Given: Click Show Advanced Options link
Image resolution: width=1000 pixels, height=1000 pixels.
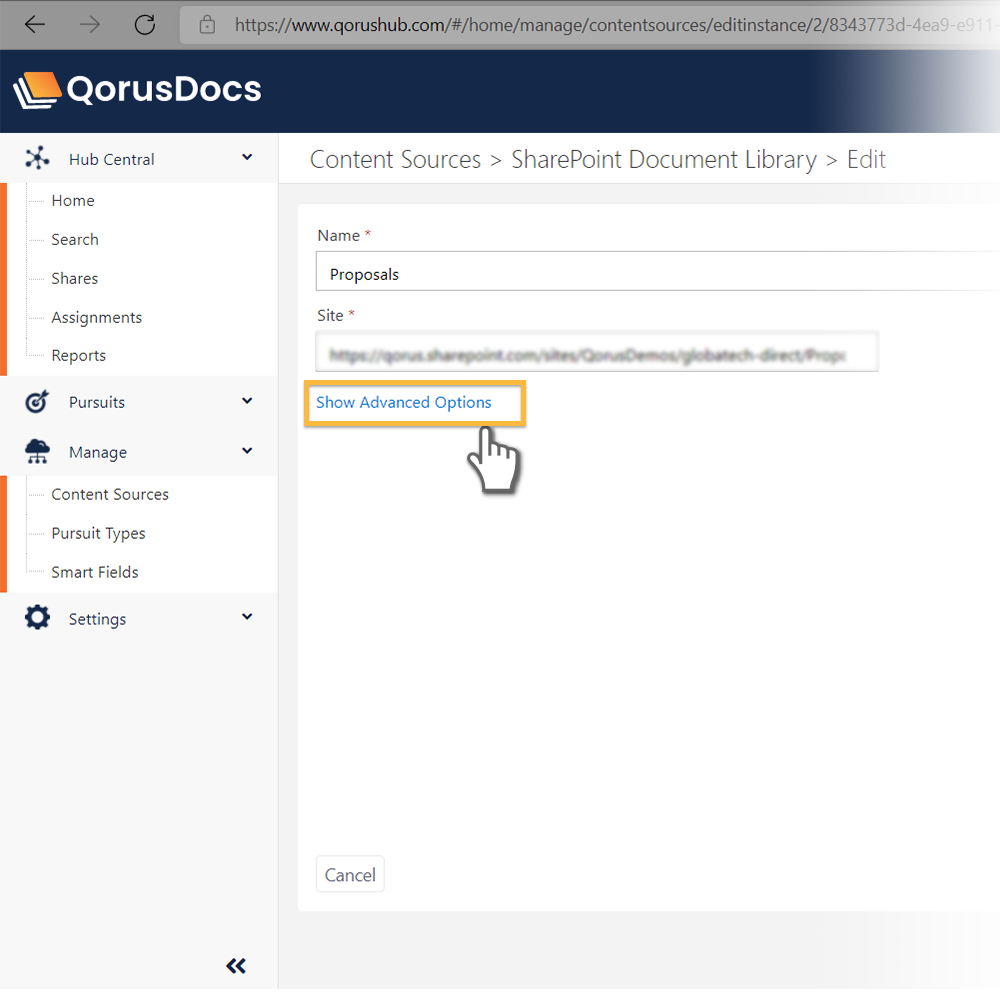Looking at the screenshot, I should [x=404, y=402].
